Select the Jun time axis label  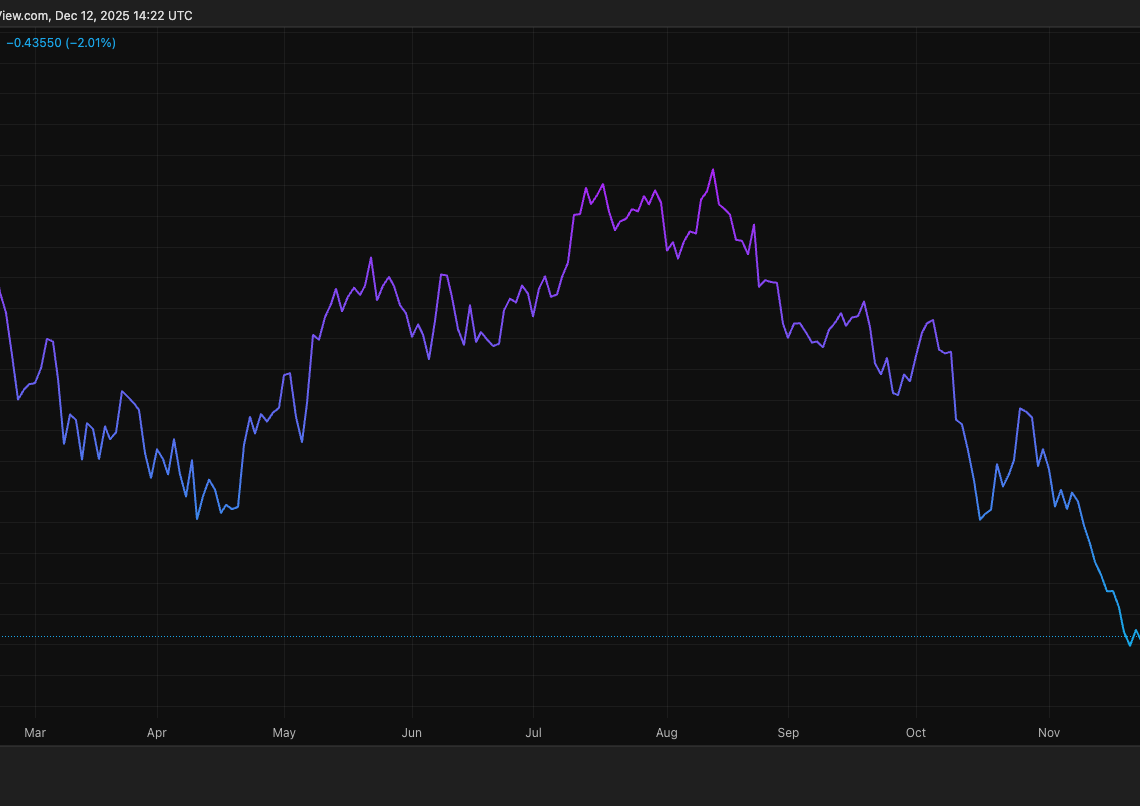click(411, 733)
